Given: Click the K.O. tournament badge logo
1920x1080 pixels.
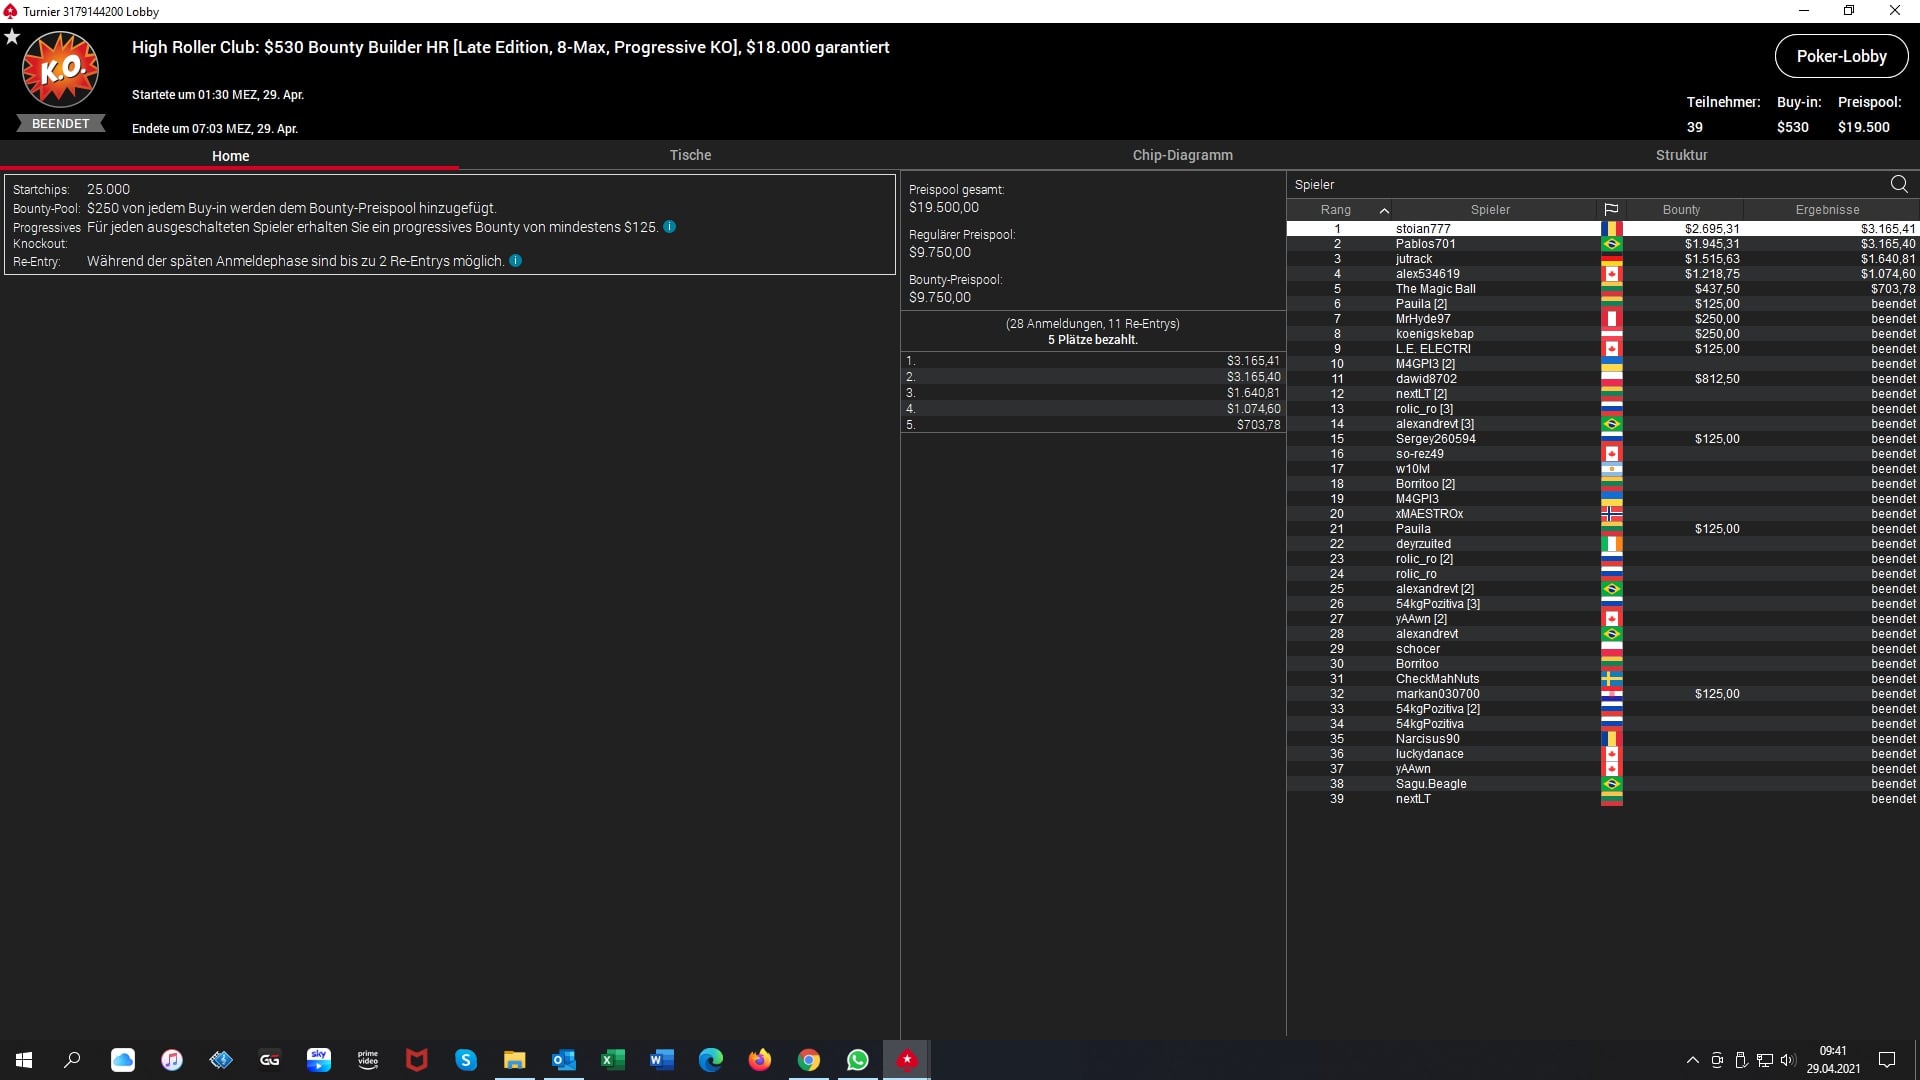Looking at the screenshot, I should [60, 70].
